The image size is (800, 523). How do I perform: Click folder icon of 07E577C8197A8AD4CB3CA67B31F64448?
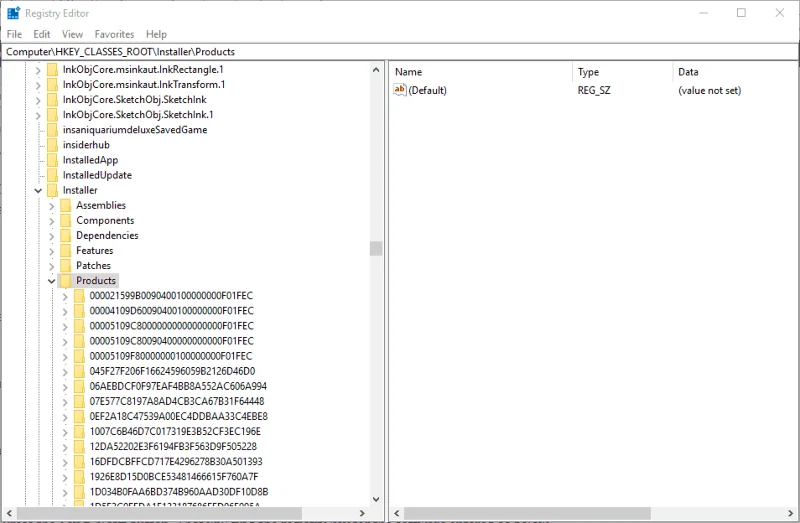[79, 401]
